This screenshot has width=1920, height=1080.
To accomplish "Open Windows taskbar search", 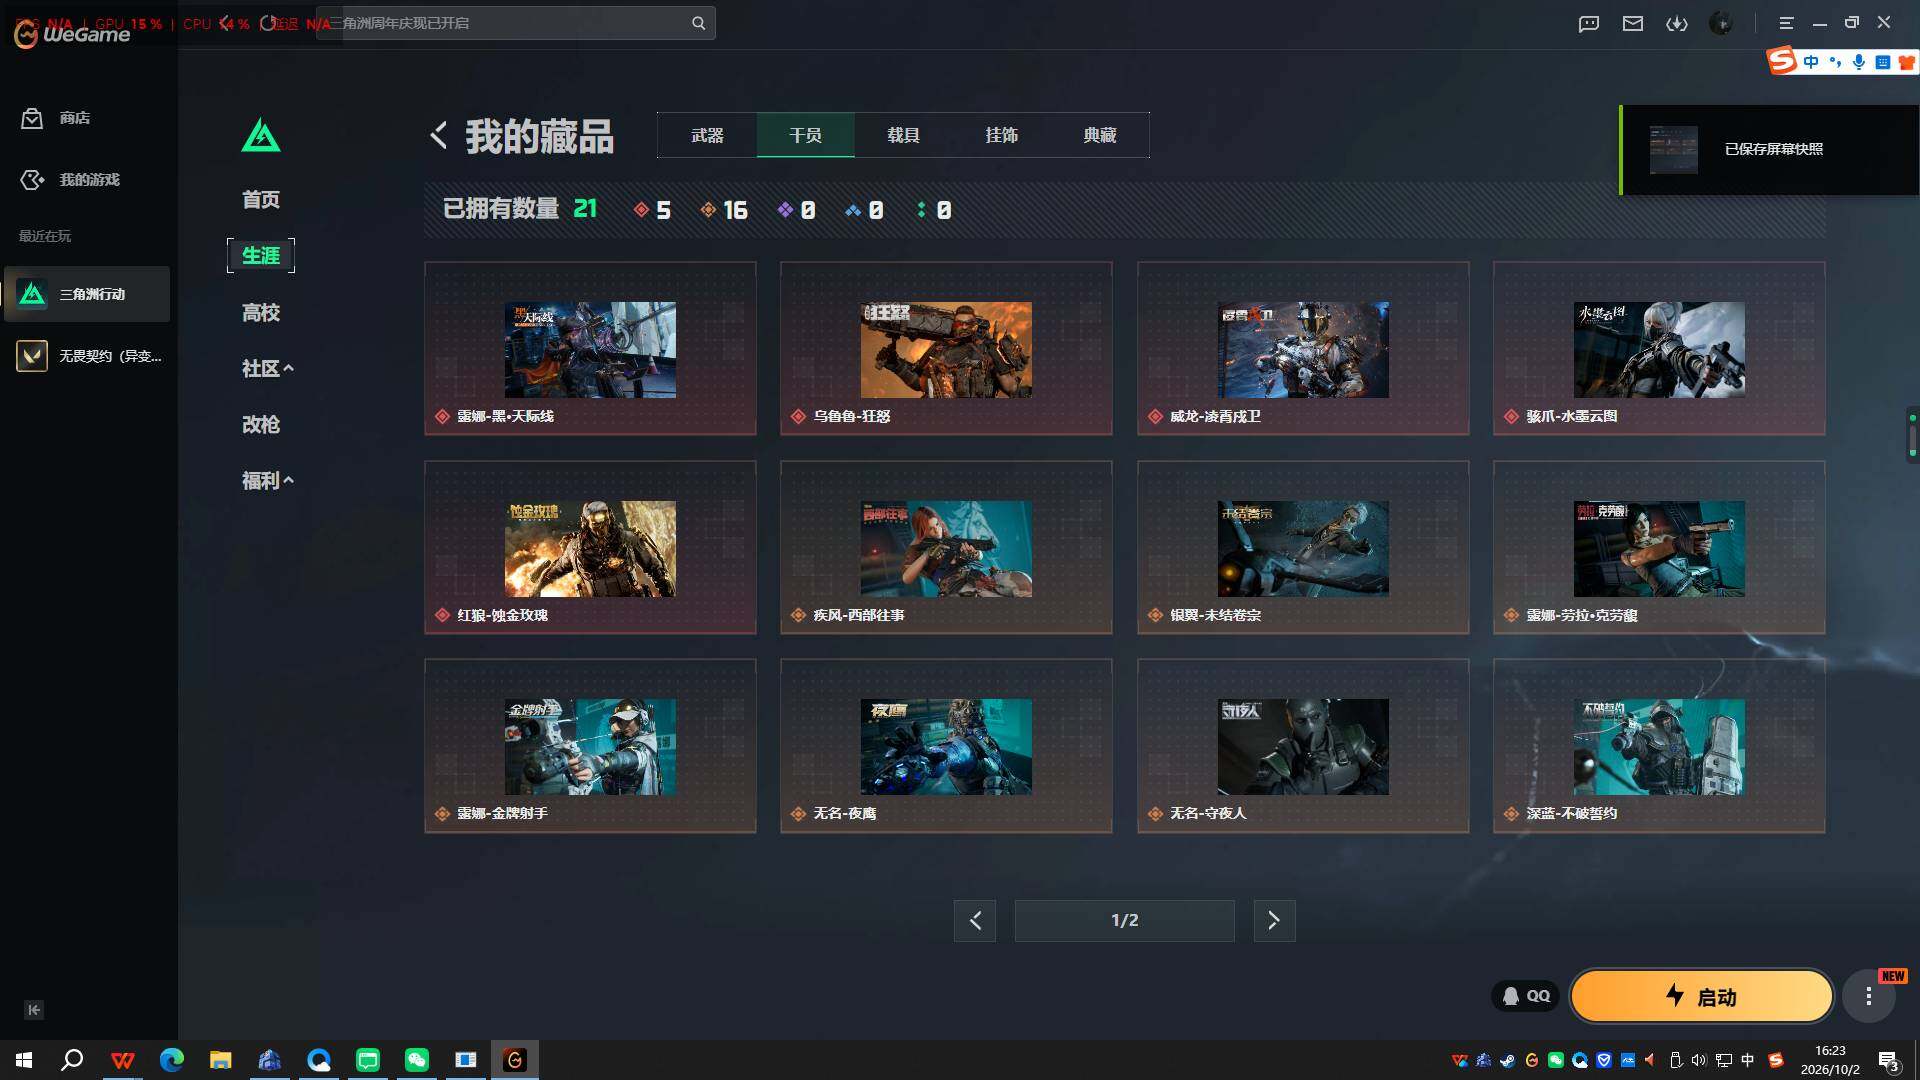I will (72, 1060).
